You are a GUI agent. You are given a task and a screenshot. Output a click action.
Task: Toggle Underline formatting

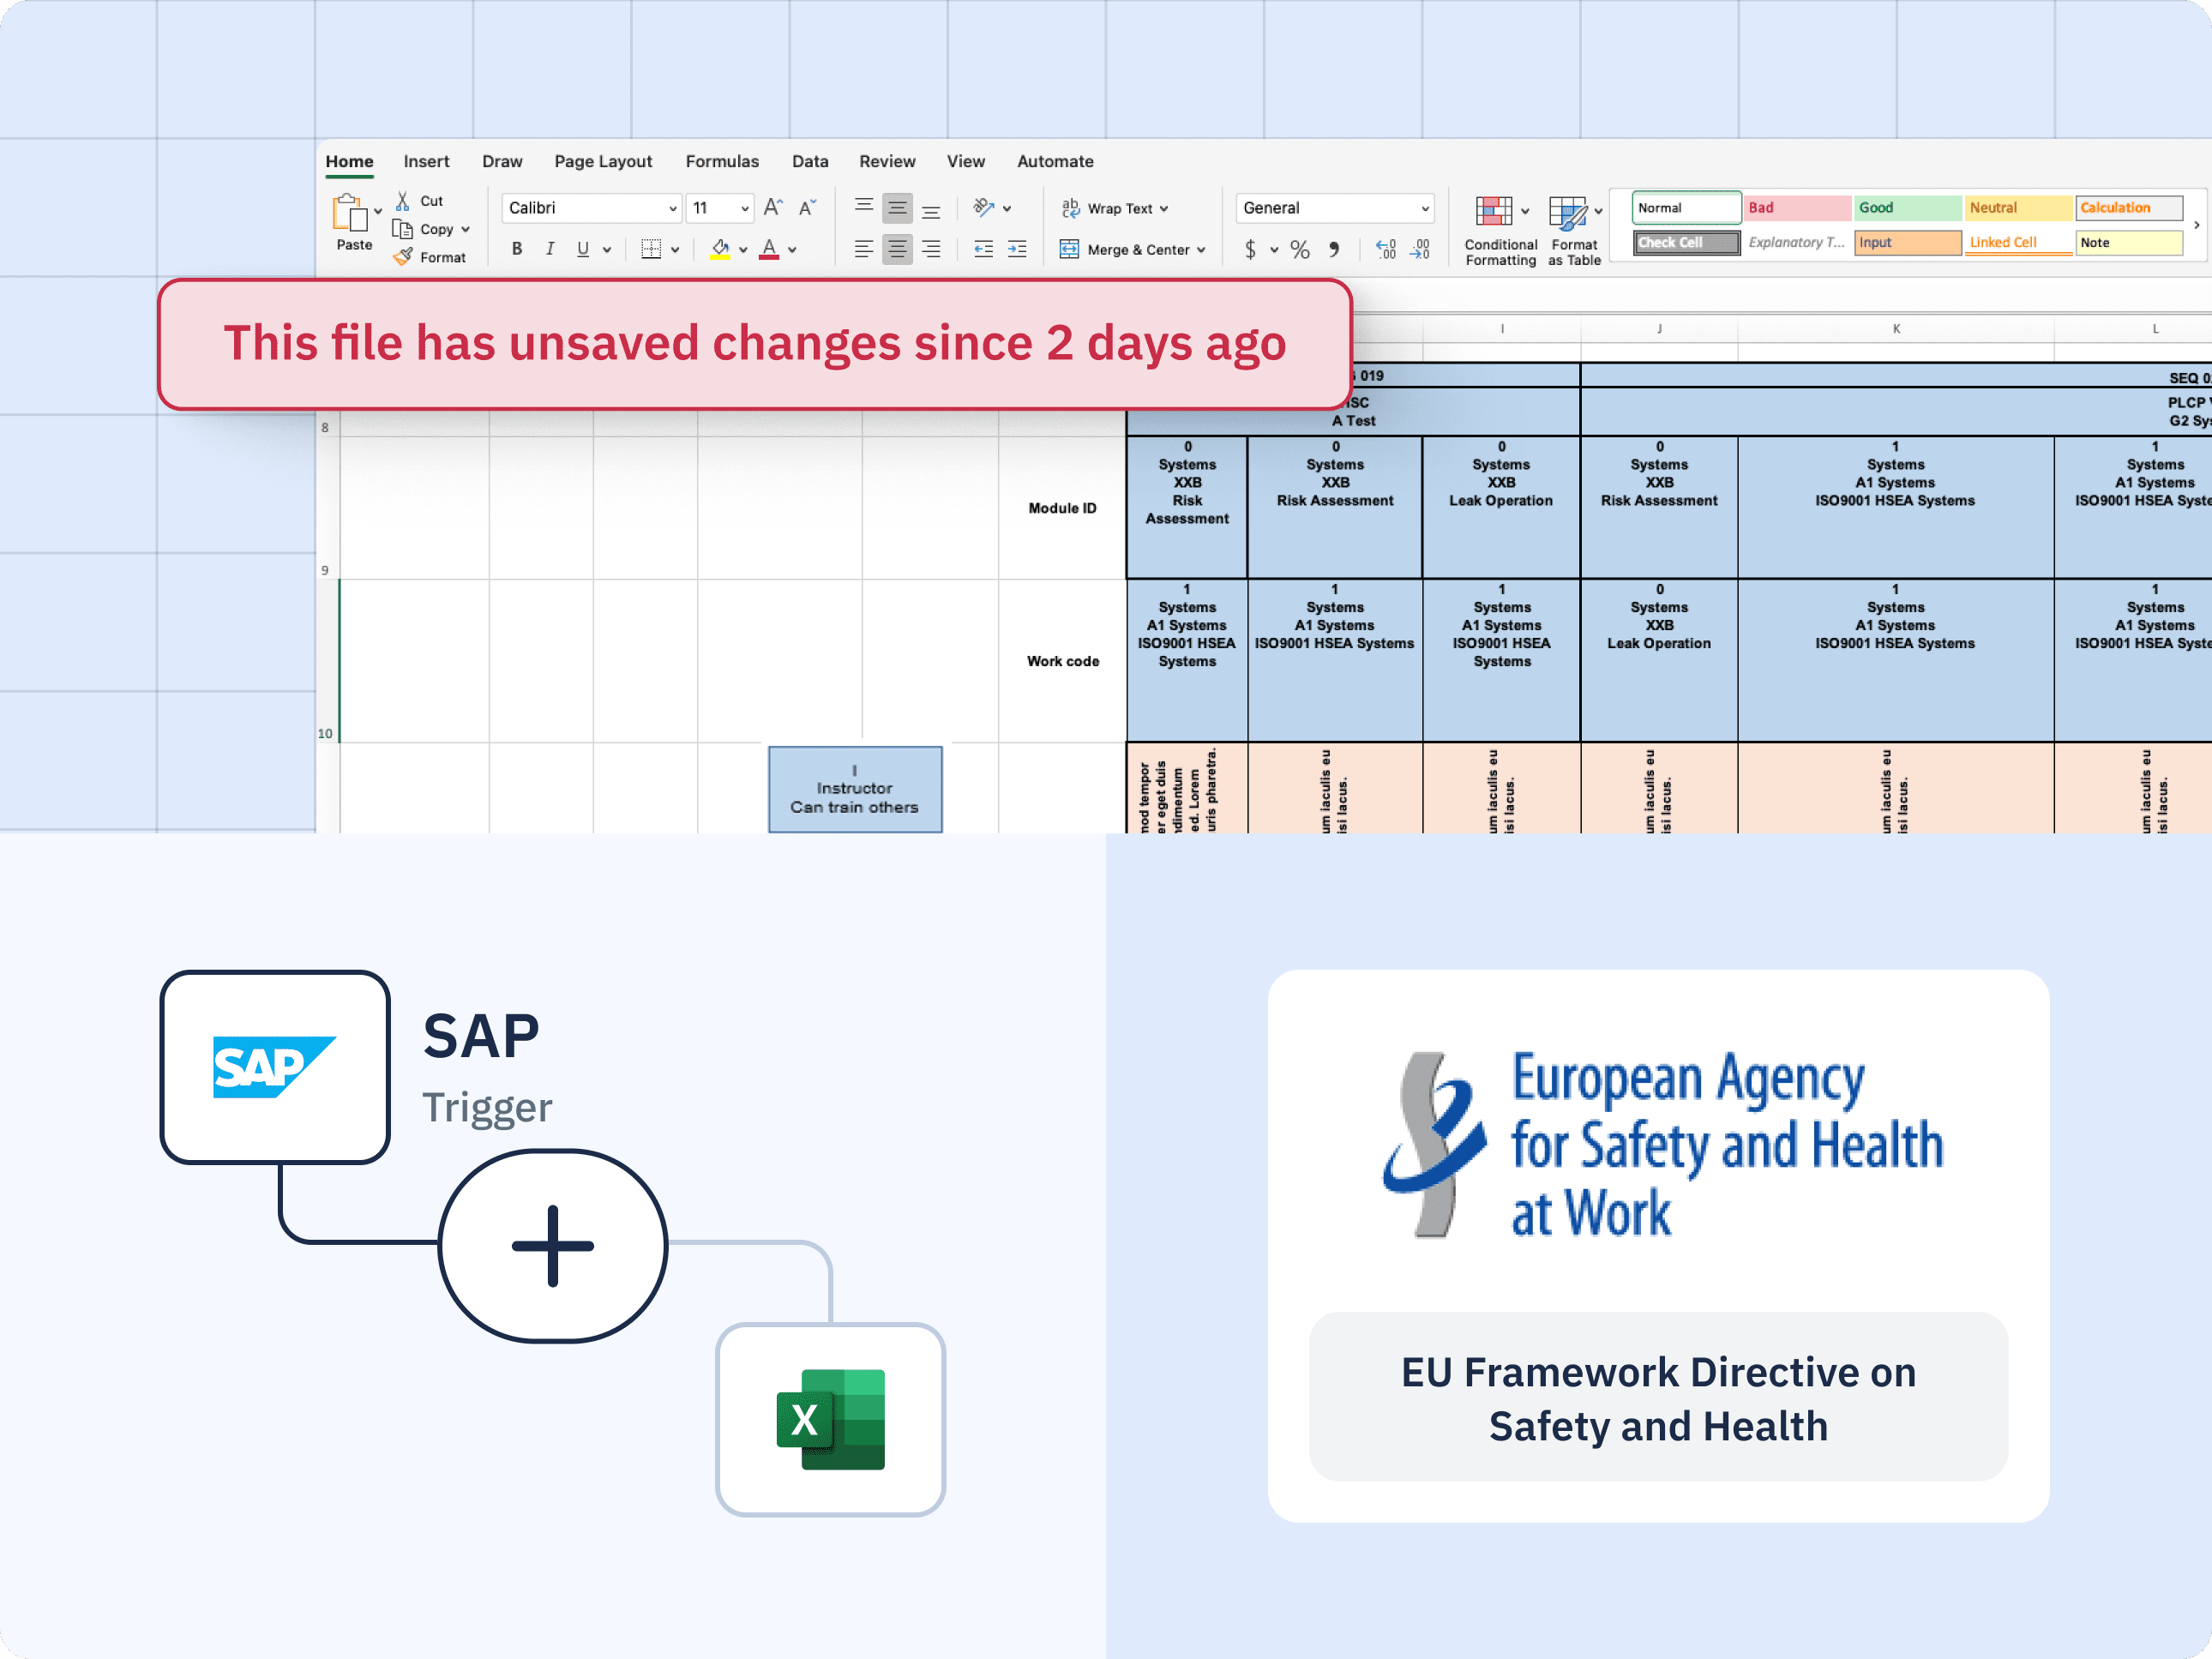tap(583, 249)
